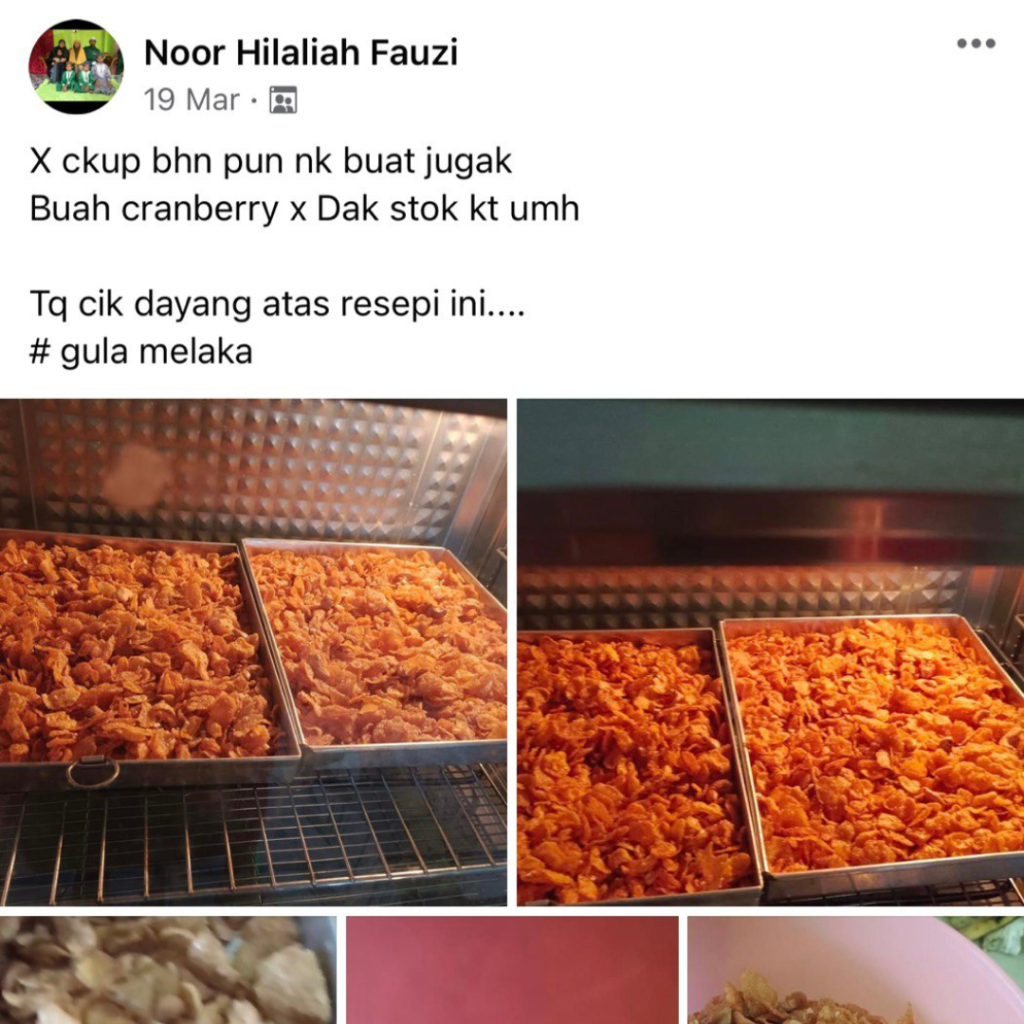The image size is (1024, 1024).
Task: View the pink bowl cornflakes photo
Action: click(x=856, y=970)
